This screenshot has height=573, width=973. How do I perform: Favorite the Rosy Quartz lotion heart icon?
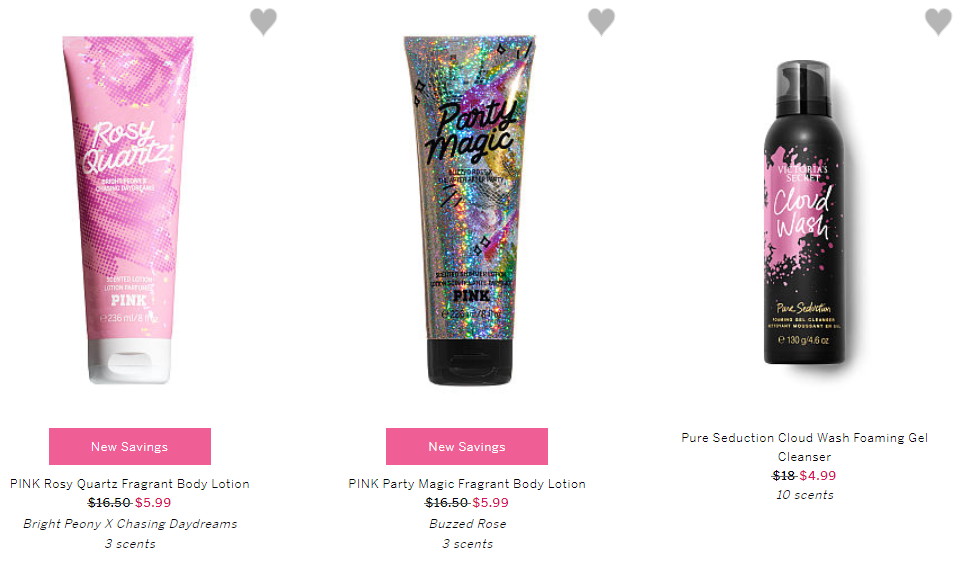click(x=263, y=22)
